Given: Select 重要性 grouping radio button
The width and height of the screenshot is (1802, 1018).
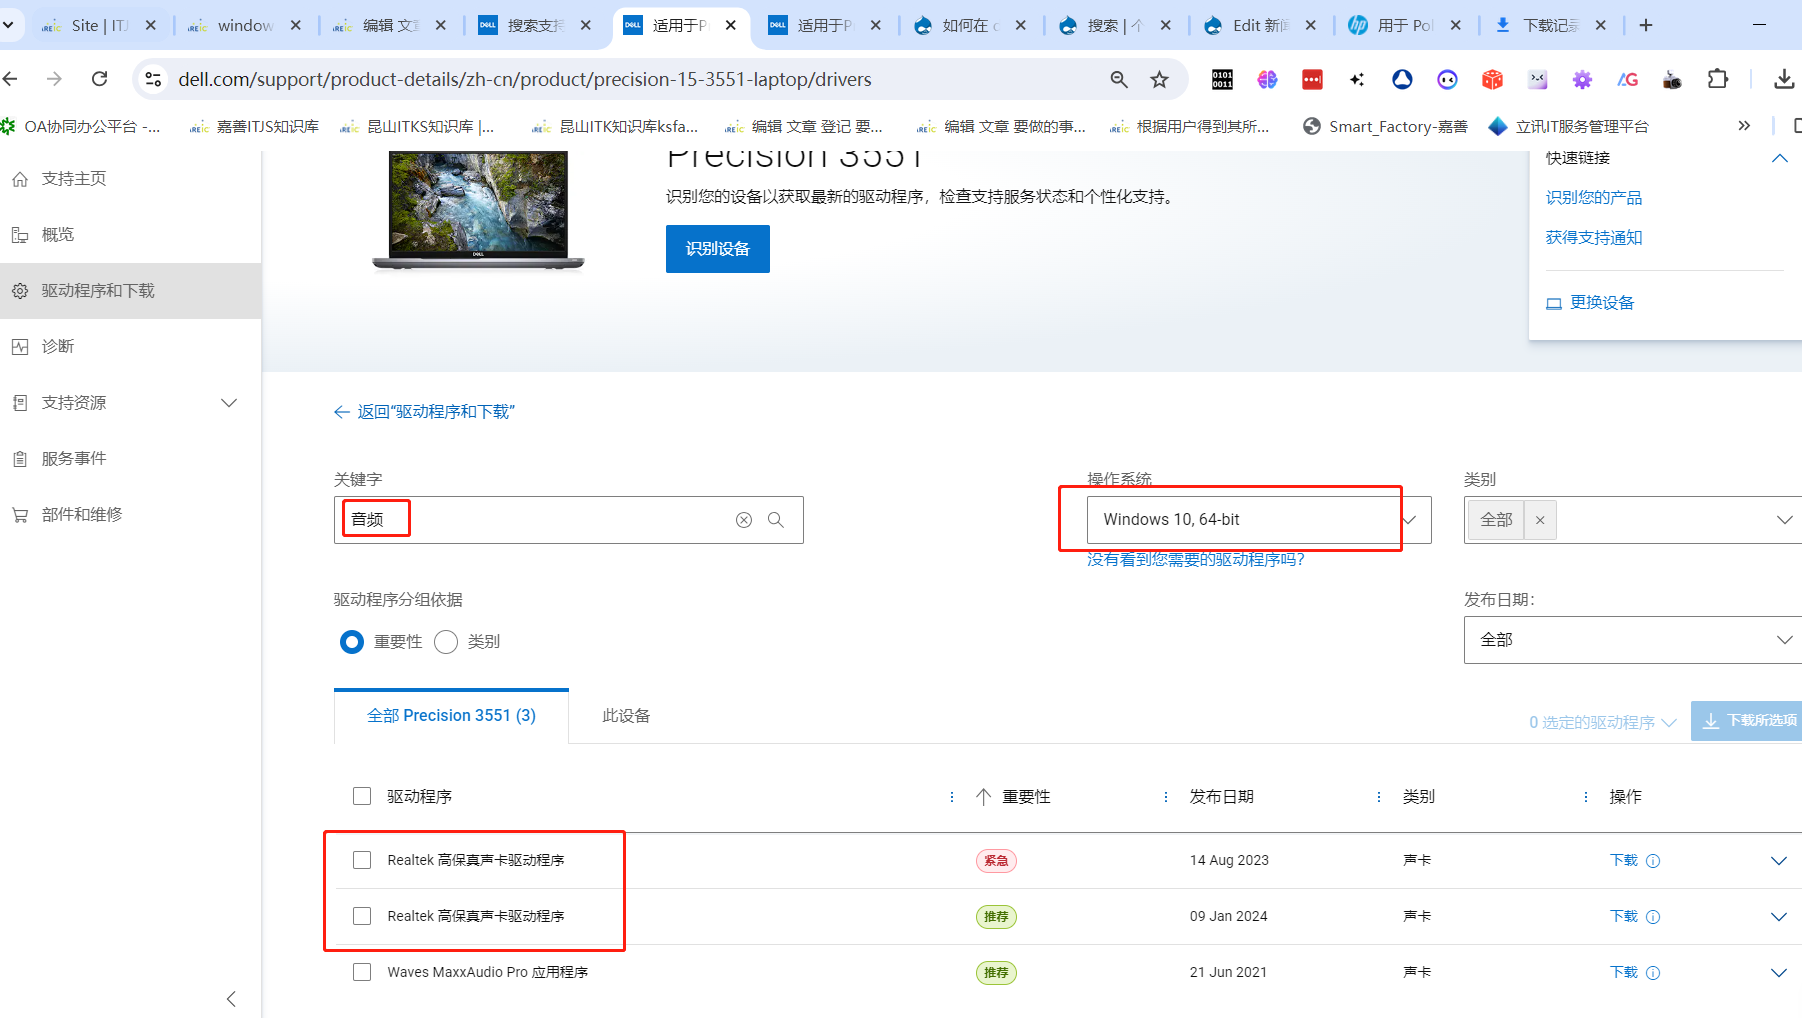Looking at the screenshot, I should point(352,642).
